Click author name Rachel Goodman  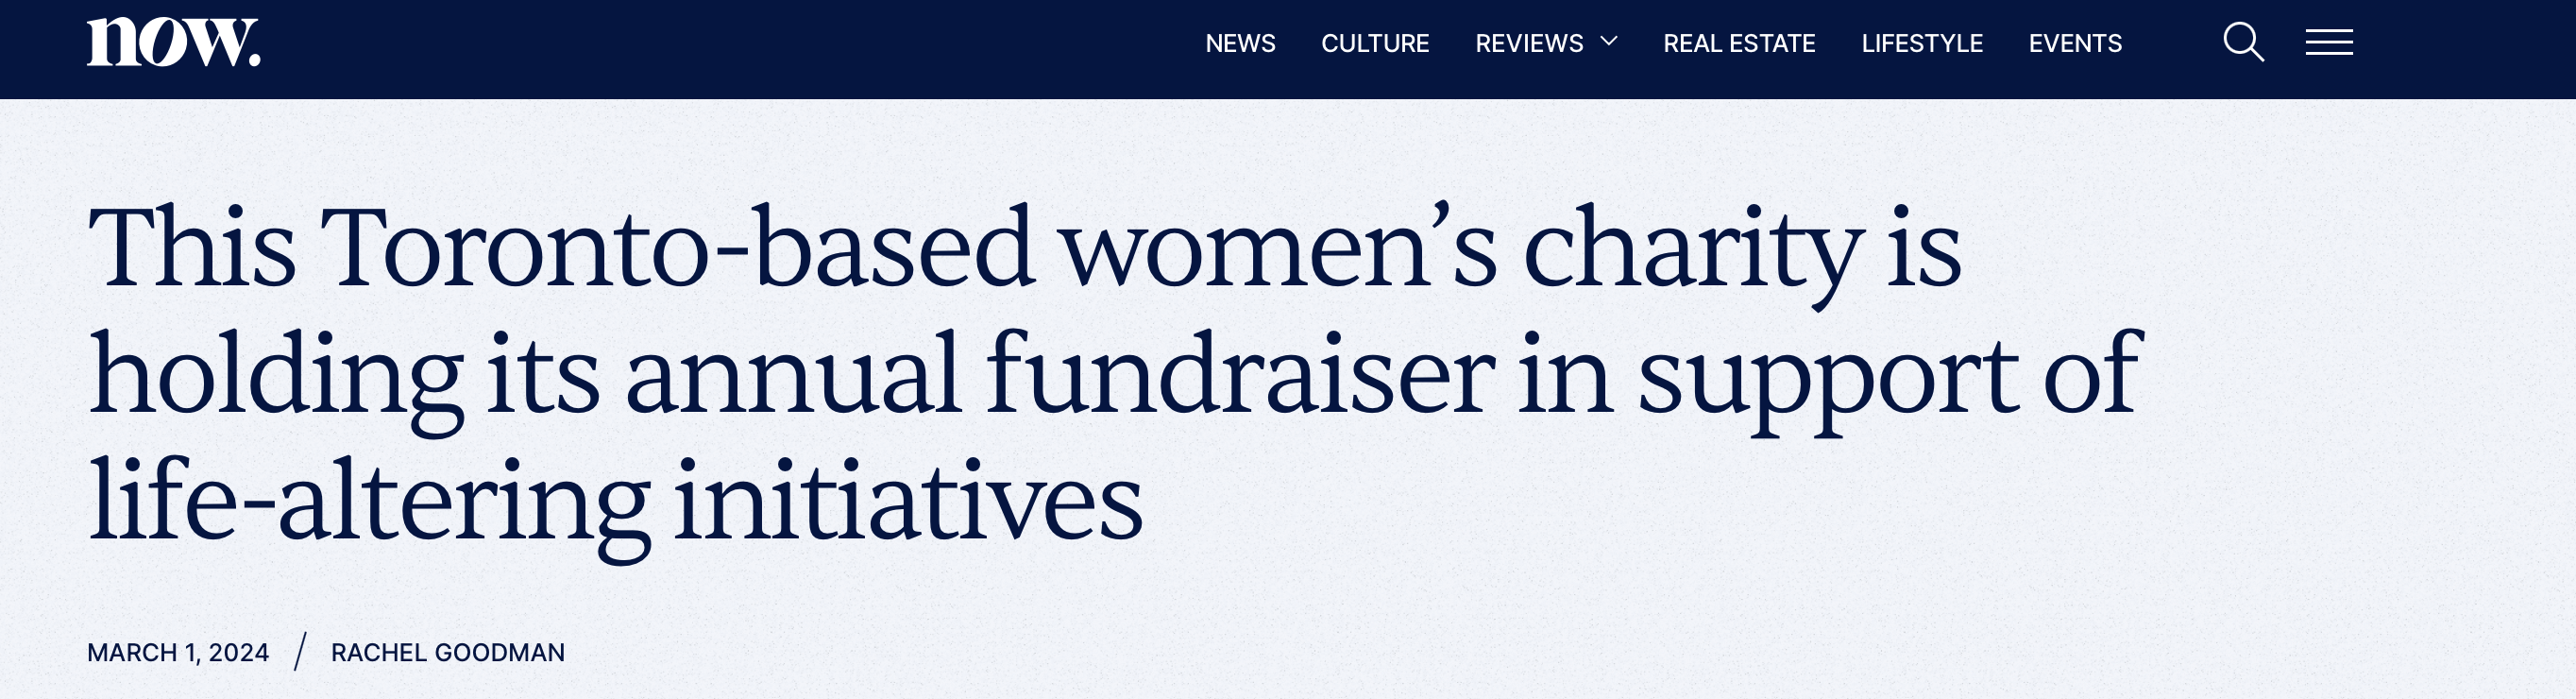coord(448,653)
